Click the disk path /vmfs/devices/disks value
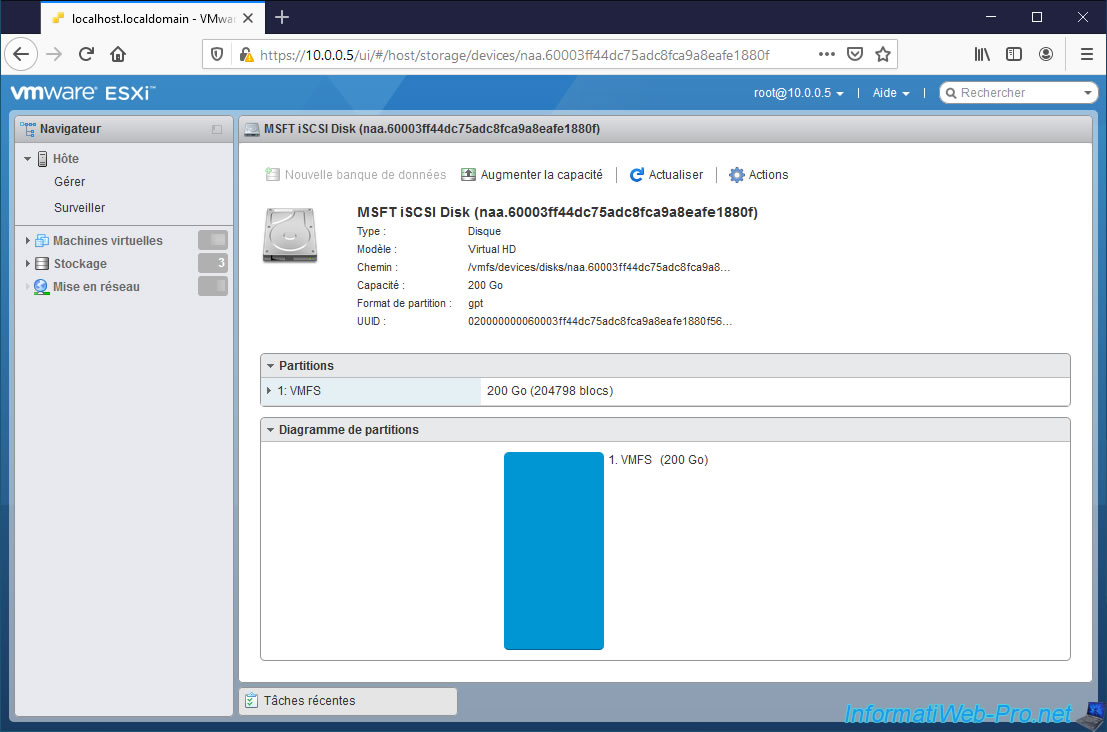Image resolution: width=1107 pixels, height=732 pixels. point(599,267)
